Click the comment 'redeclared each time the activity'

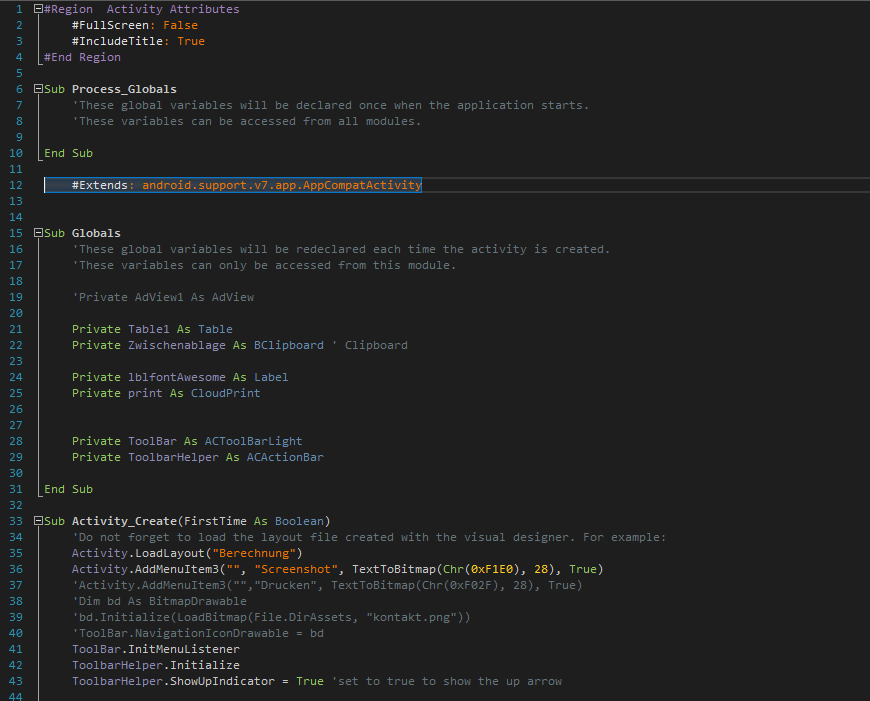coord(341,249)
